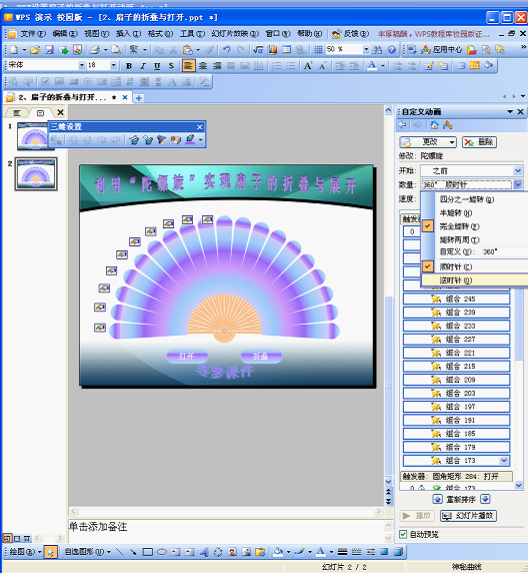Click the Italic formatting icon

pos(143,66)
